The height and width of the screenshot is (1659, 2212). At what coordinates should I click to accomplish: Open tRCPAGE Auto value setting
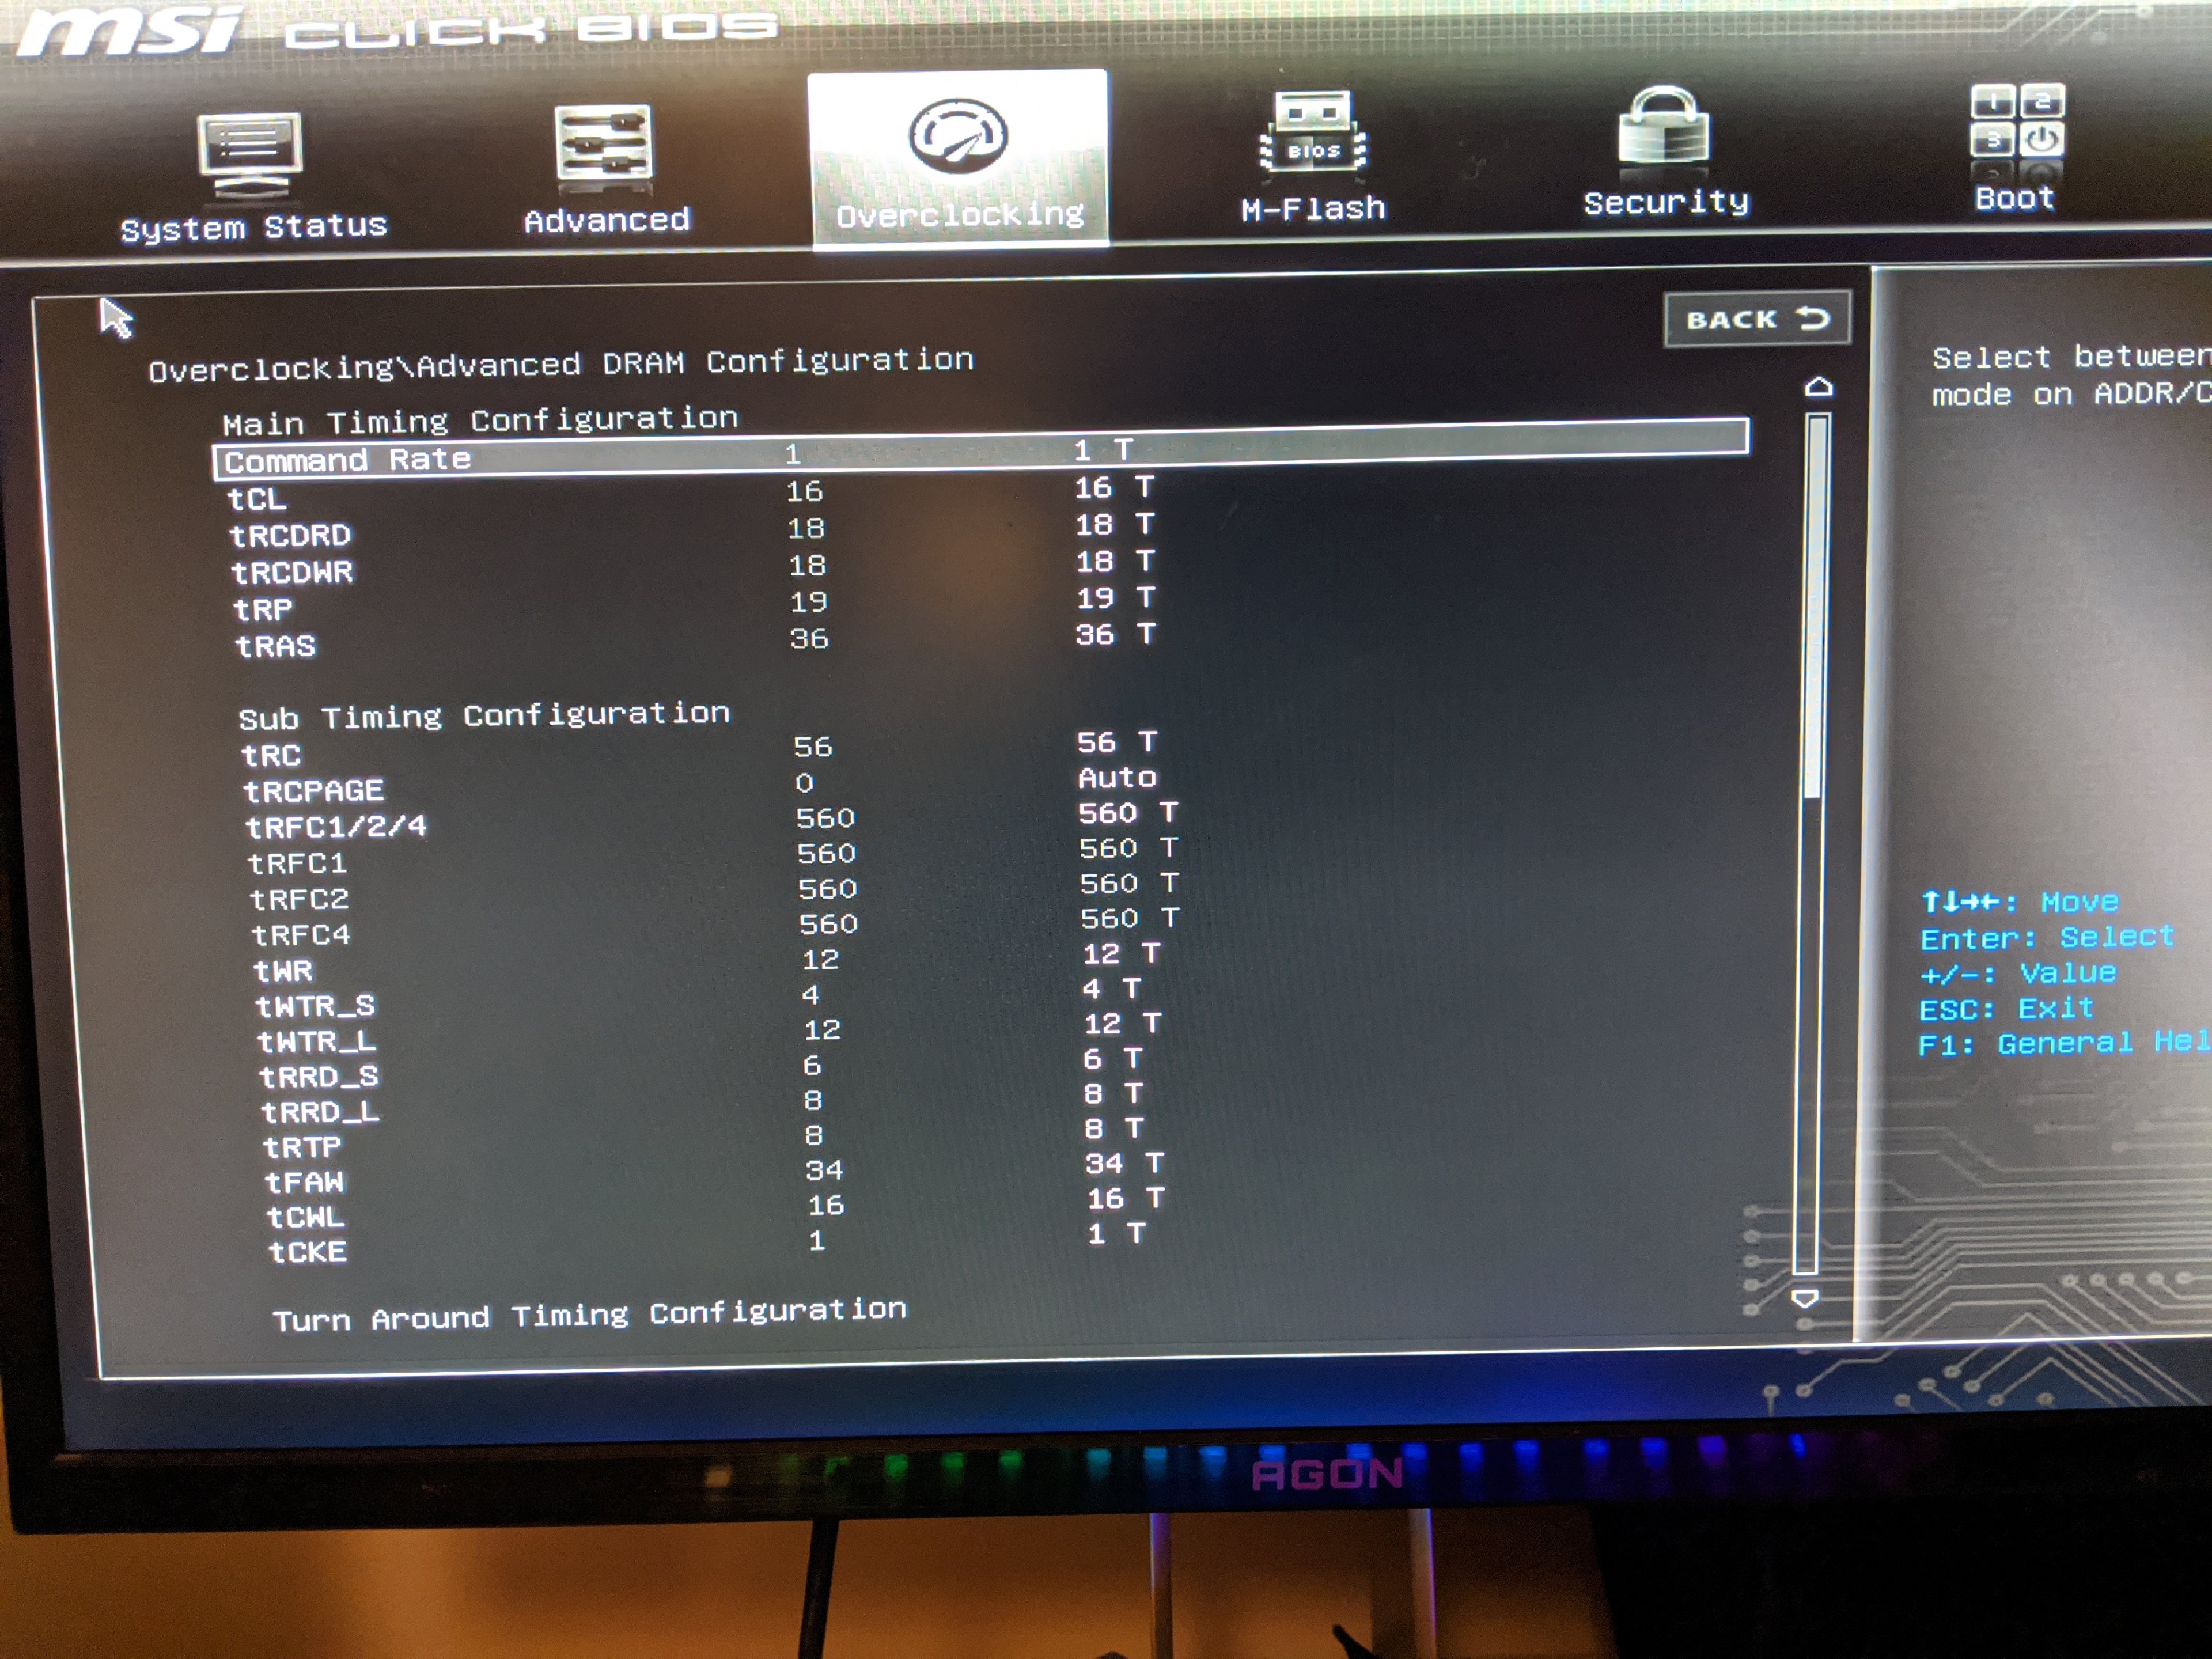pyautogui.click(x=1116, y=778)
